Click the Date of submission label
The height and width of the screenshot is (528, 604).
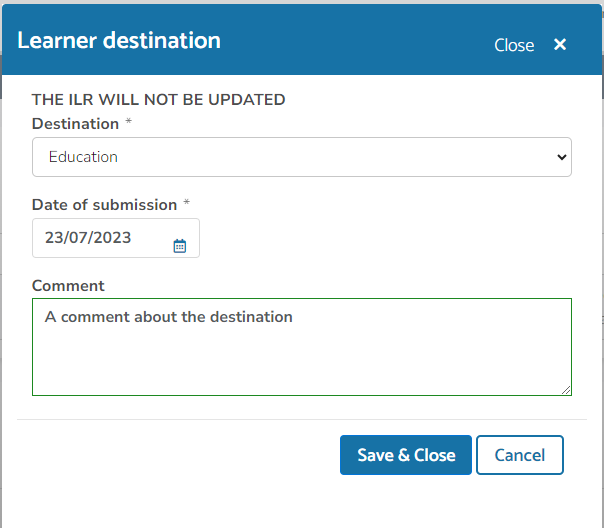click(104, 205)
